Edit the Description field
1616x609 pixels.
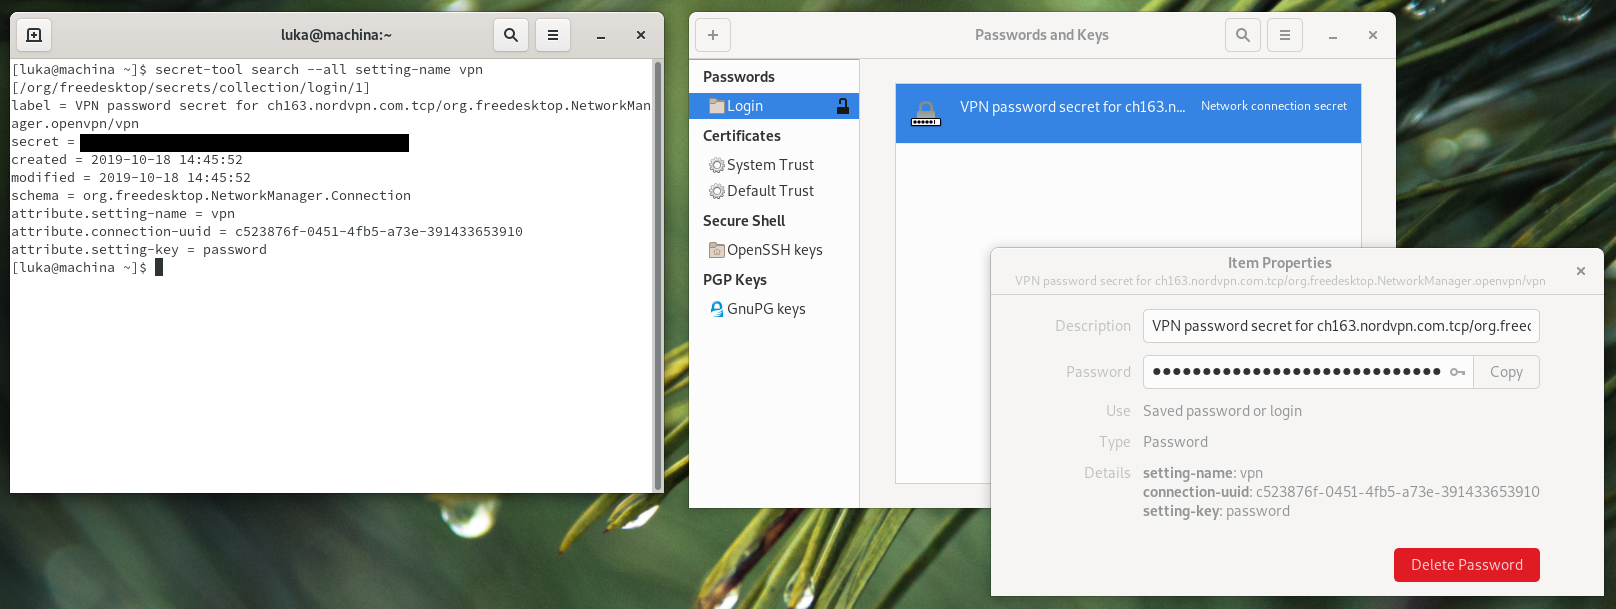pyautogui.click(x=1341, y=326)
